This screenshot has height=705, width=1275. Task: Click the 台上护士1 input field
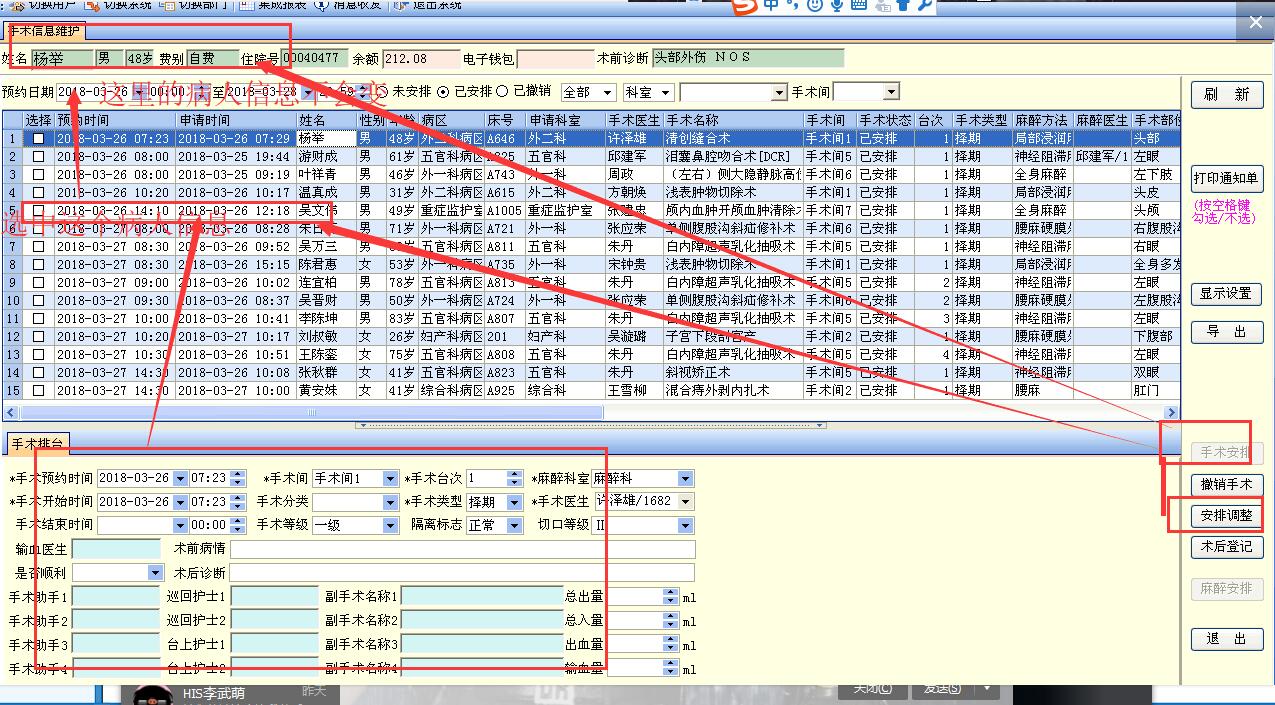pyautogui.click(x=274, y=644)
